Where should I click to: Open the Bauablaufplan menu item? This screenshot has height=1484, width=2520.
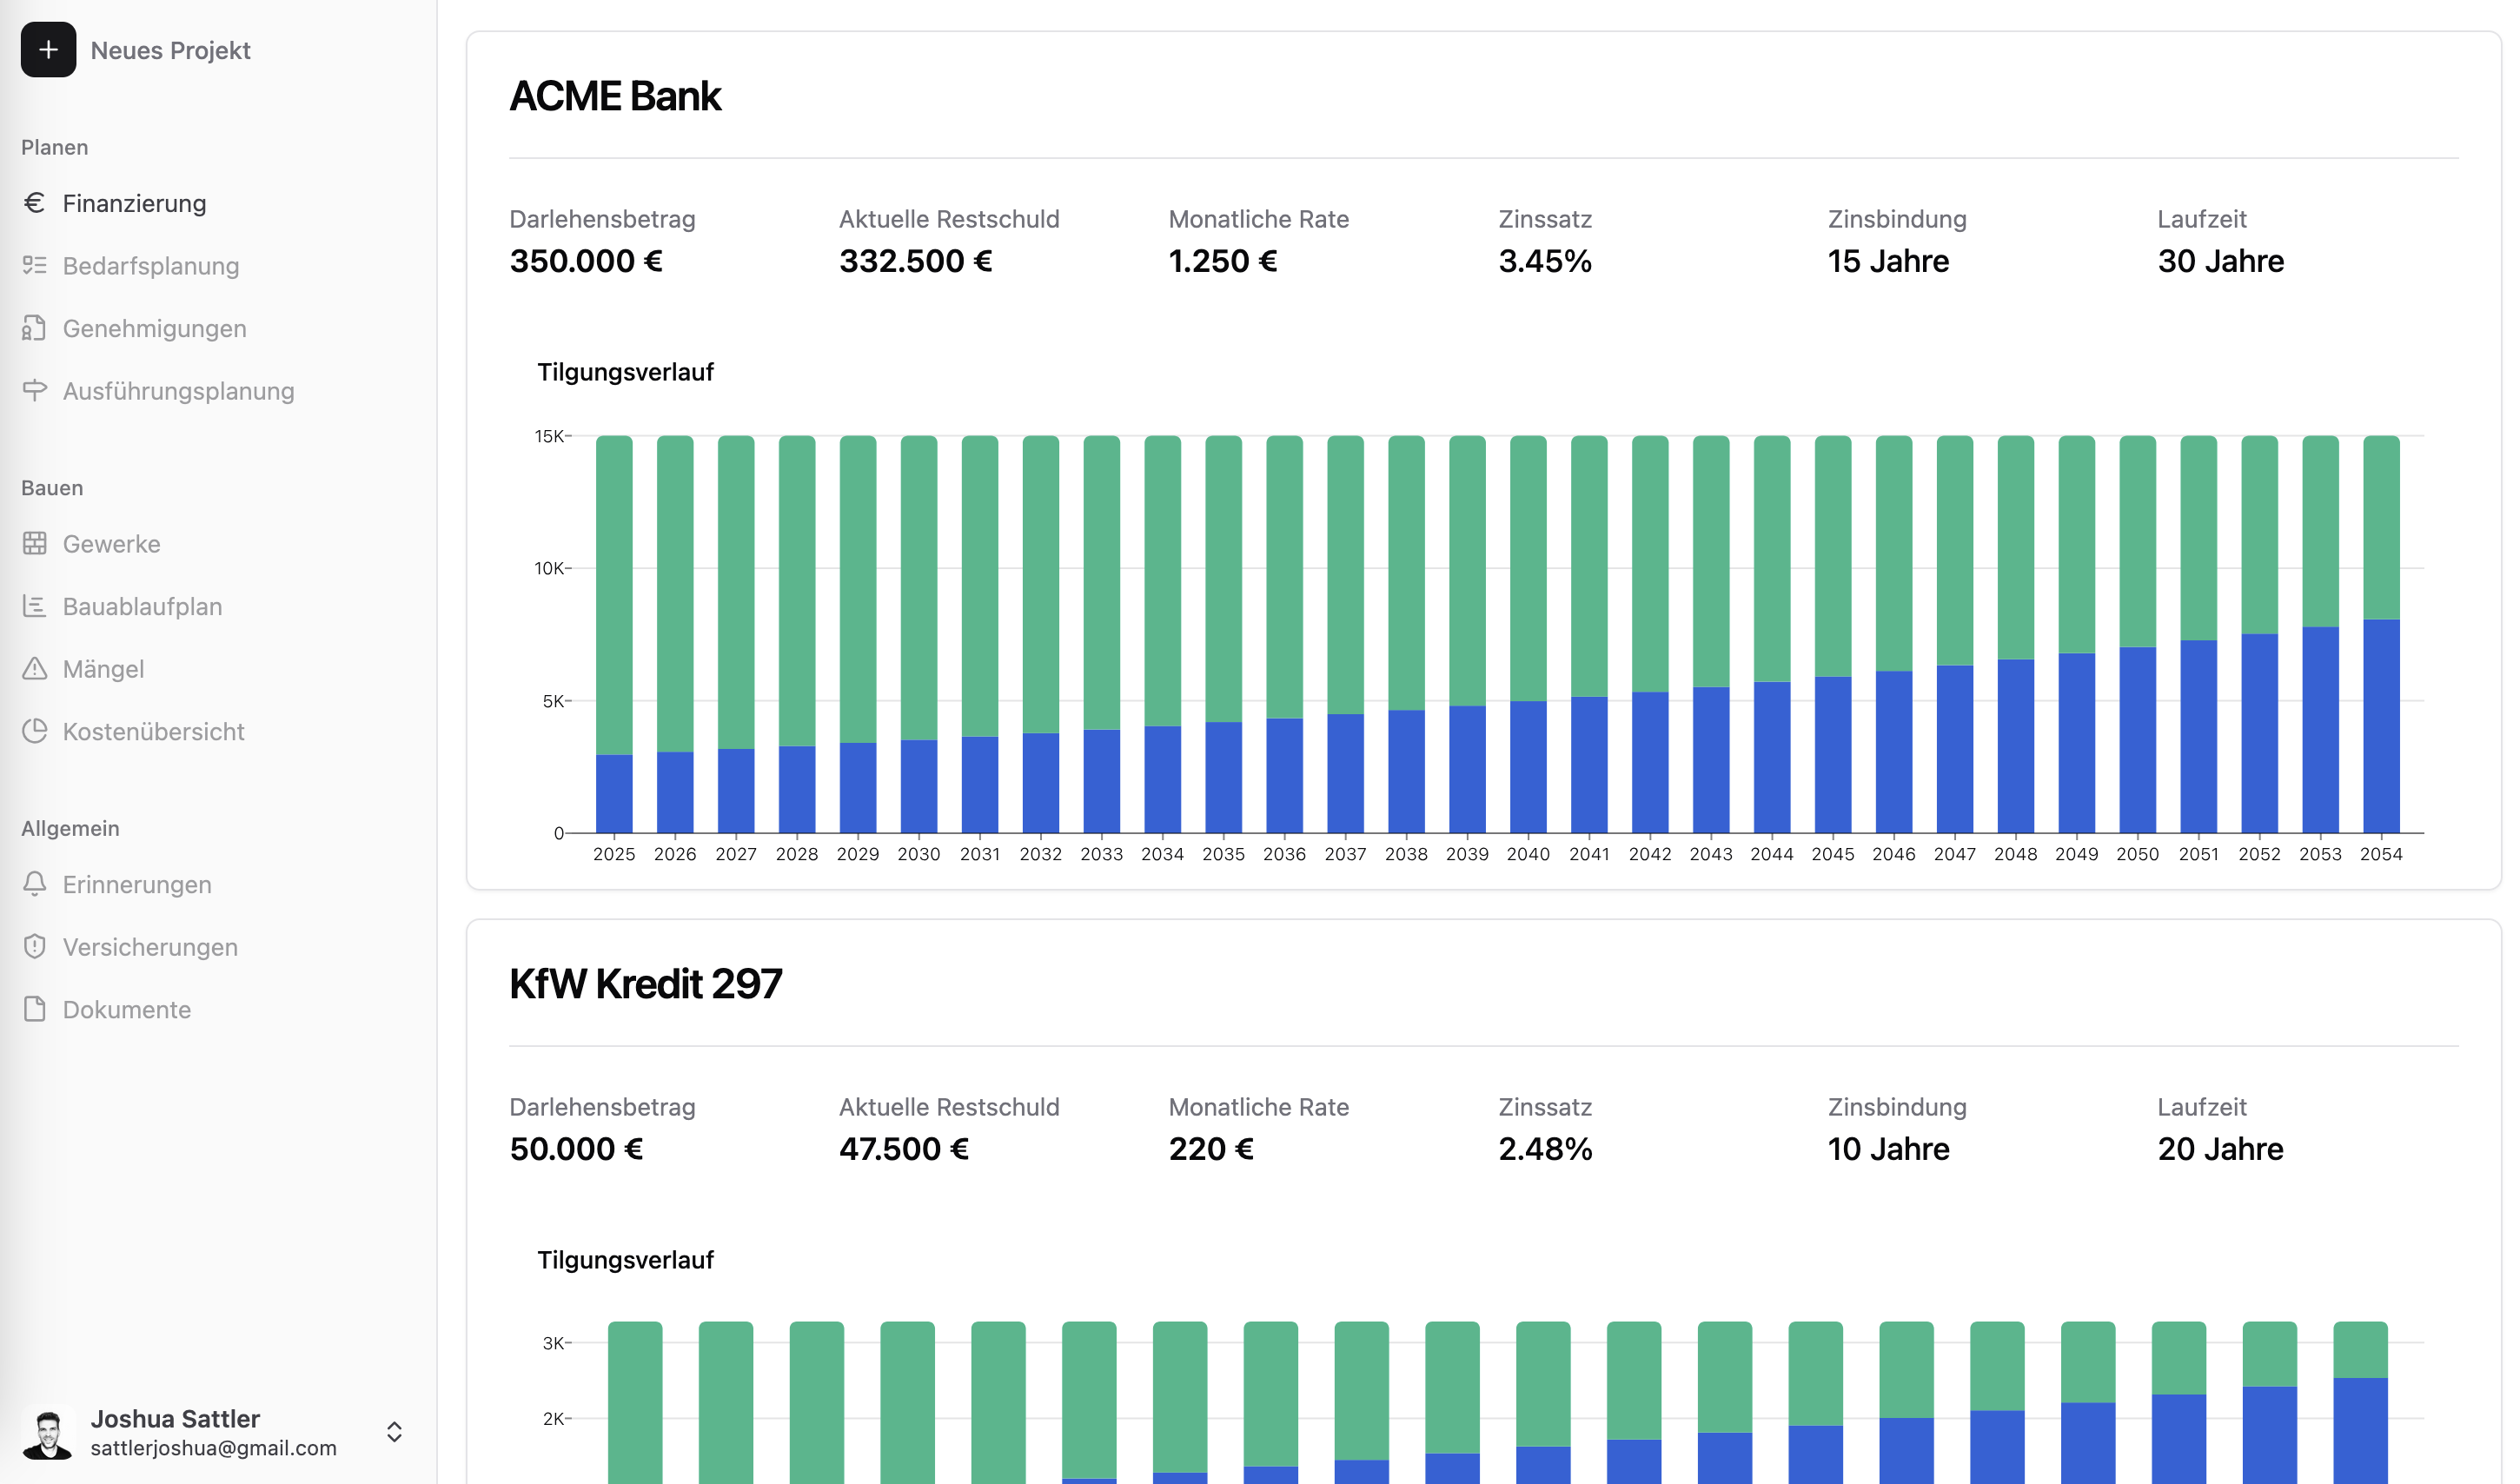tap(142, 606)
